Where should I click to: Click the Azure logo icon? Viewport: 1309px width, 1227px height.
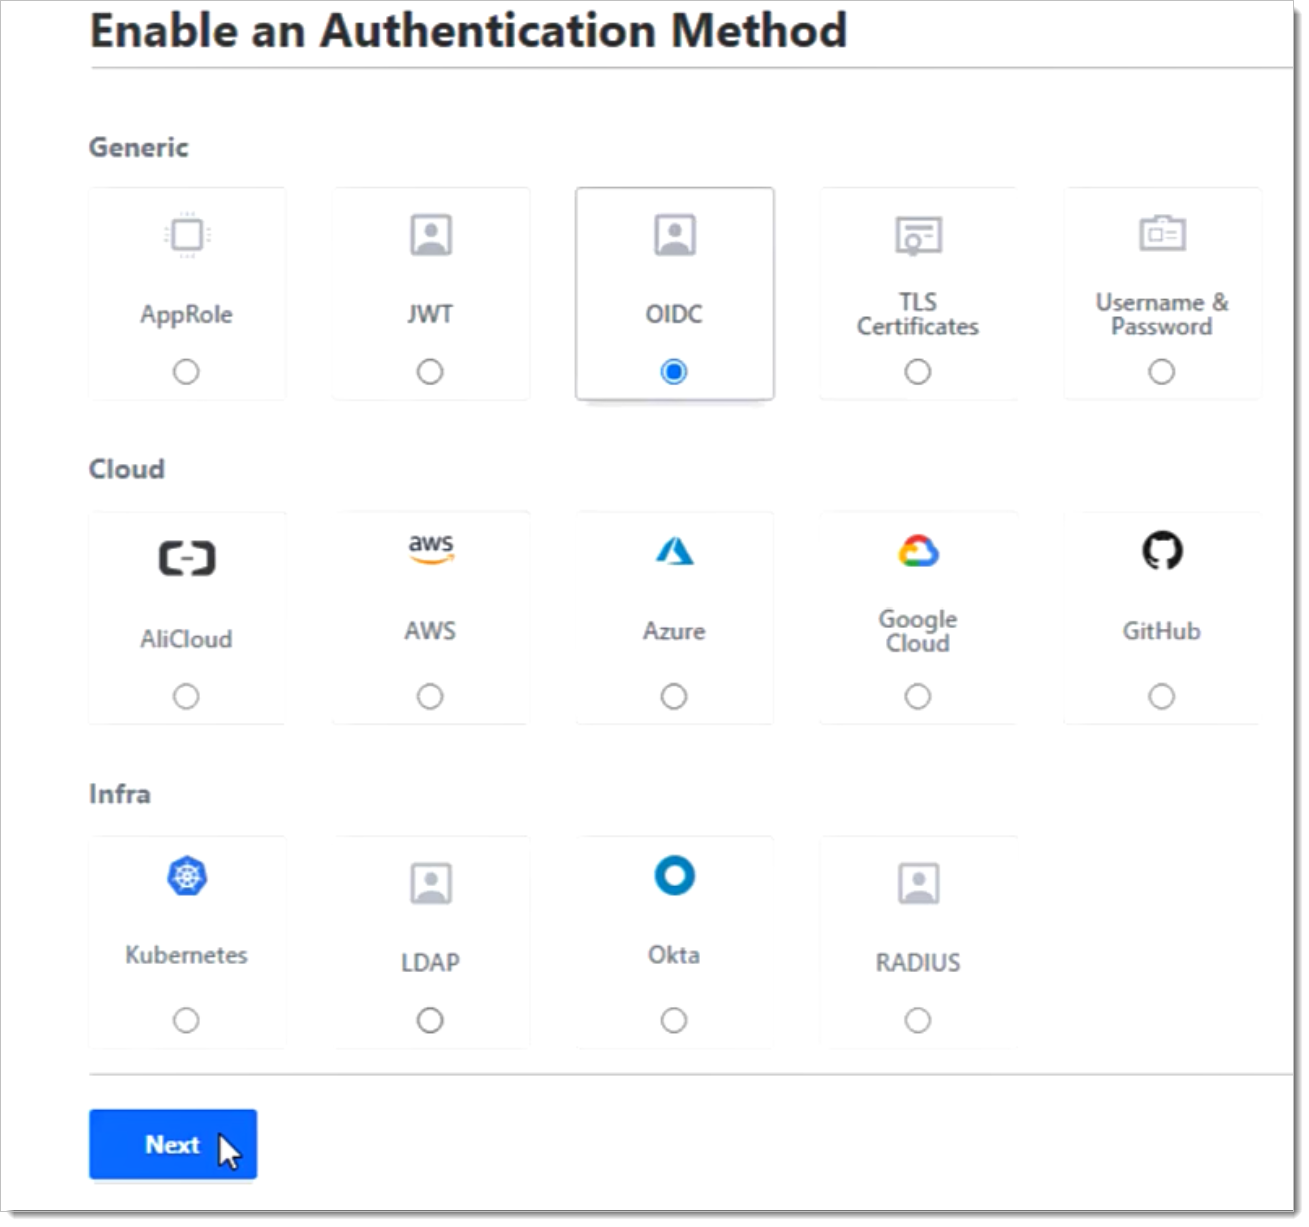[x=675, y=550]
